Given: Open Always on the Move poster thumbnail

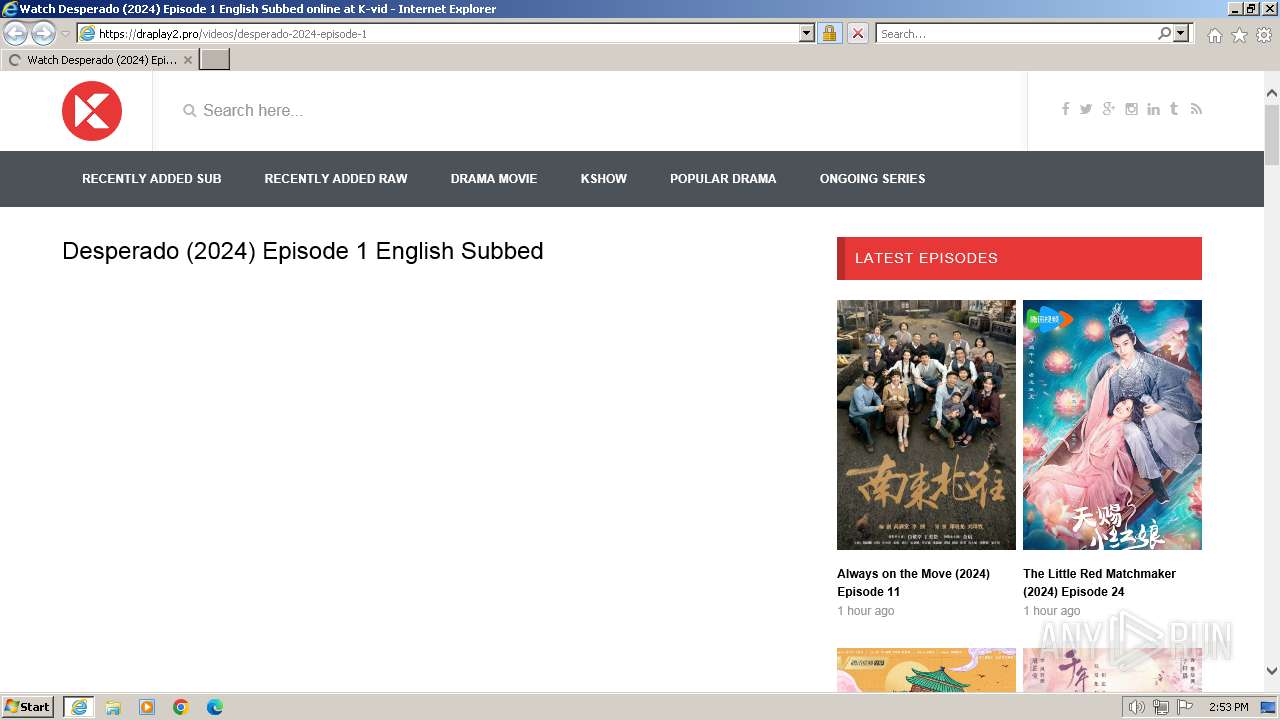Looking at the screenshot, I should click(x=926, y=425).
